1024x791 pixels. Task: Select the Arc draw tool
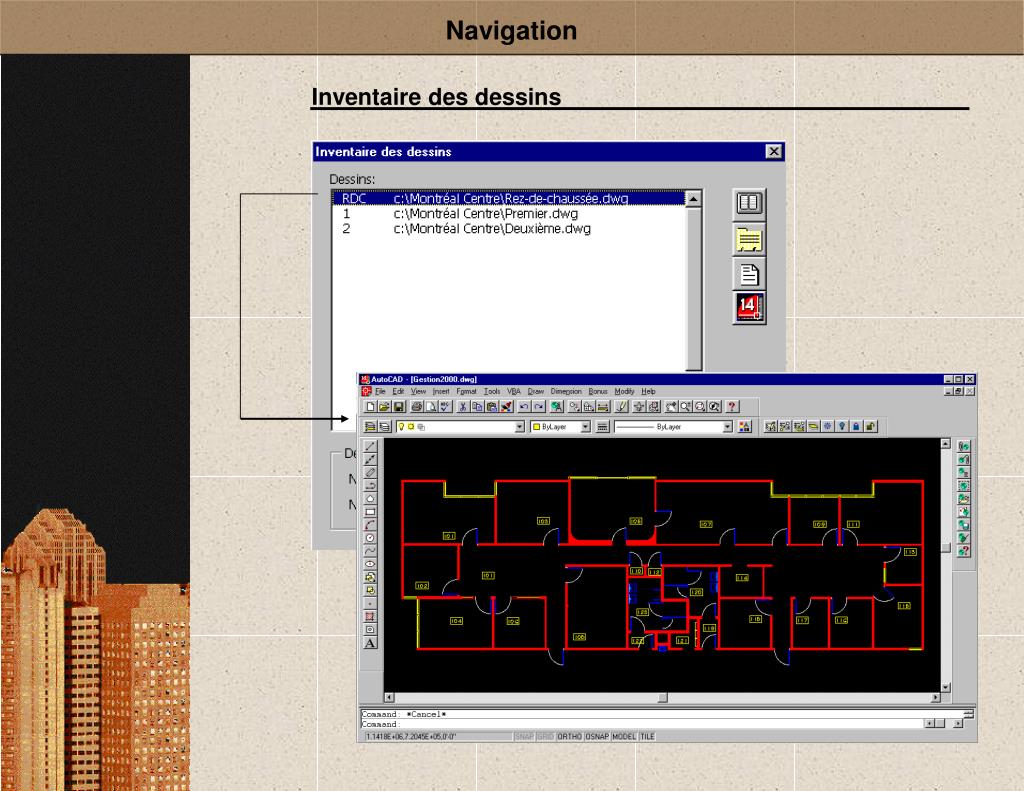(x=370, y=525)
